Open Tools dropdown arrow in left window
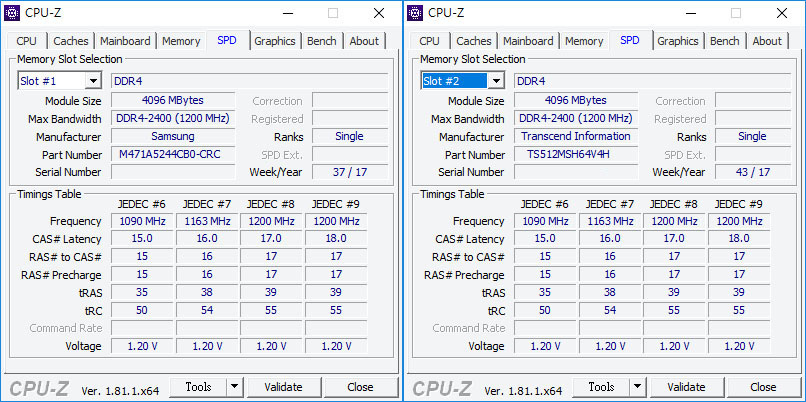The height and width of the screenshot is (402, 806). [x=234, y=387]
